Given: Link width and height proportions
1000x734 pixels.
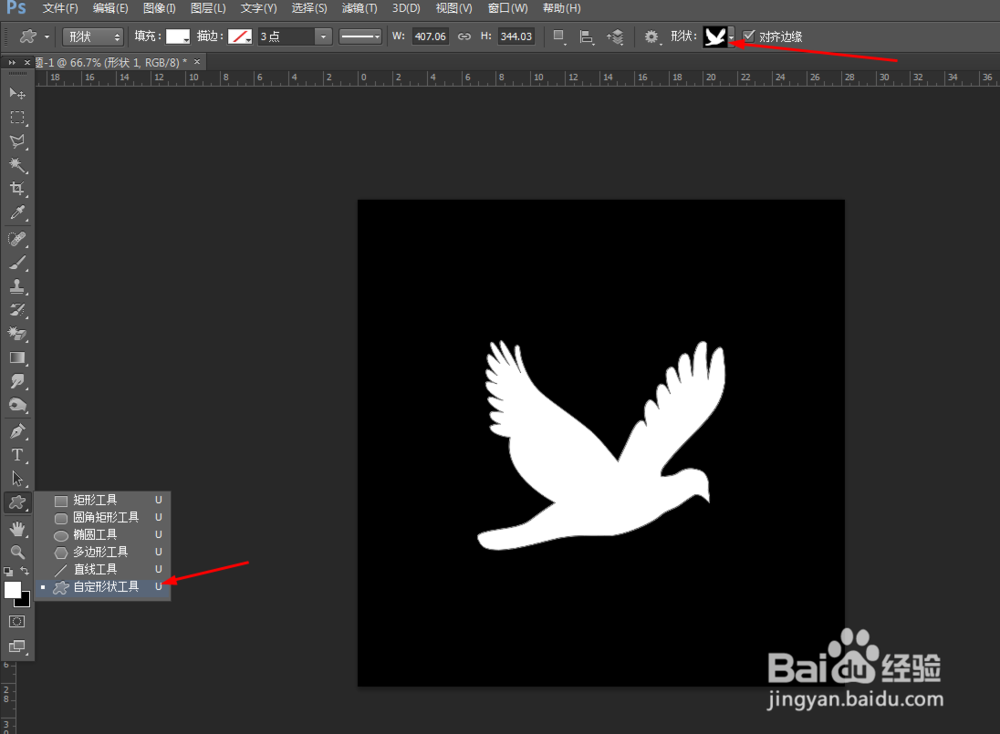Looking at the screenshot, I should [464, 36].
